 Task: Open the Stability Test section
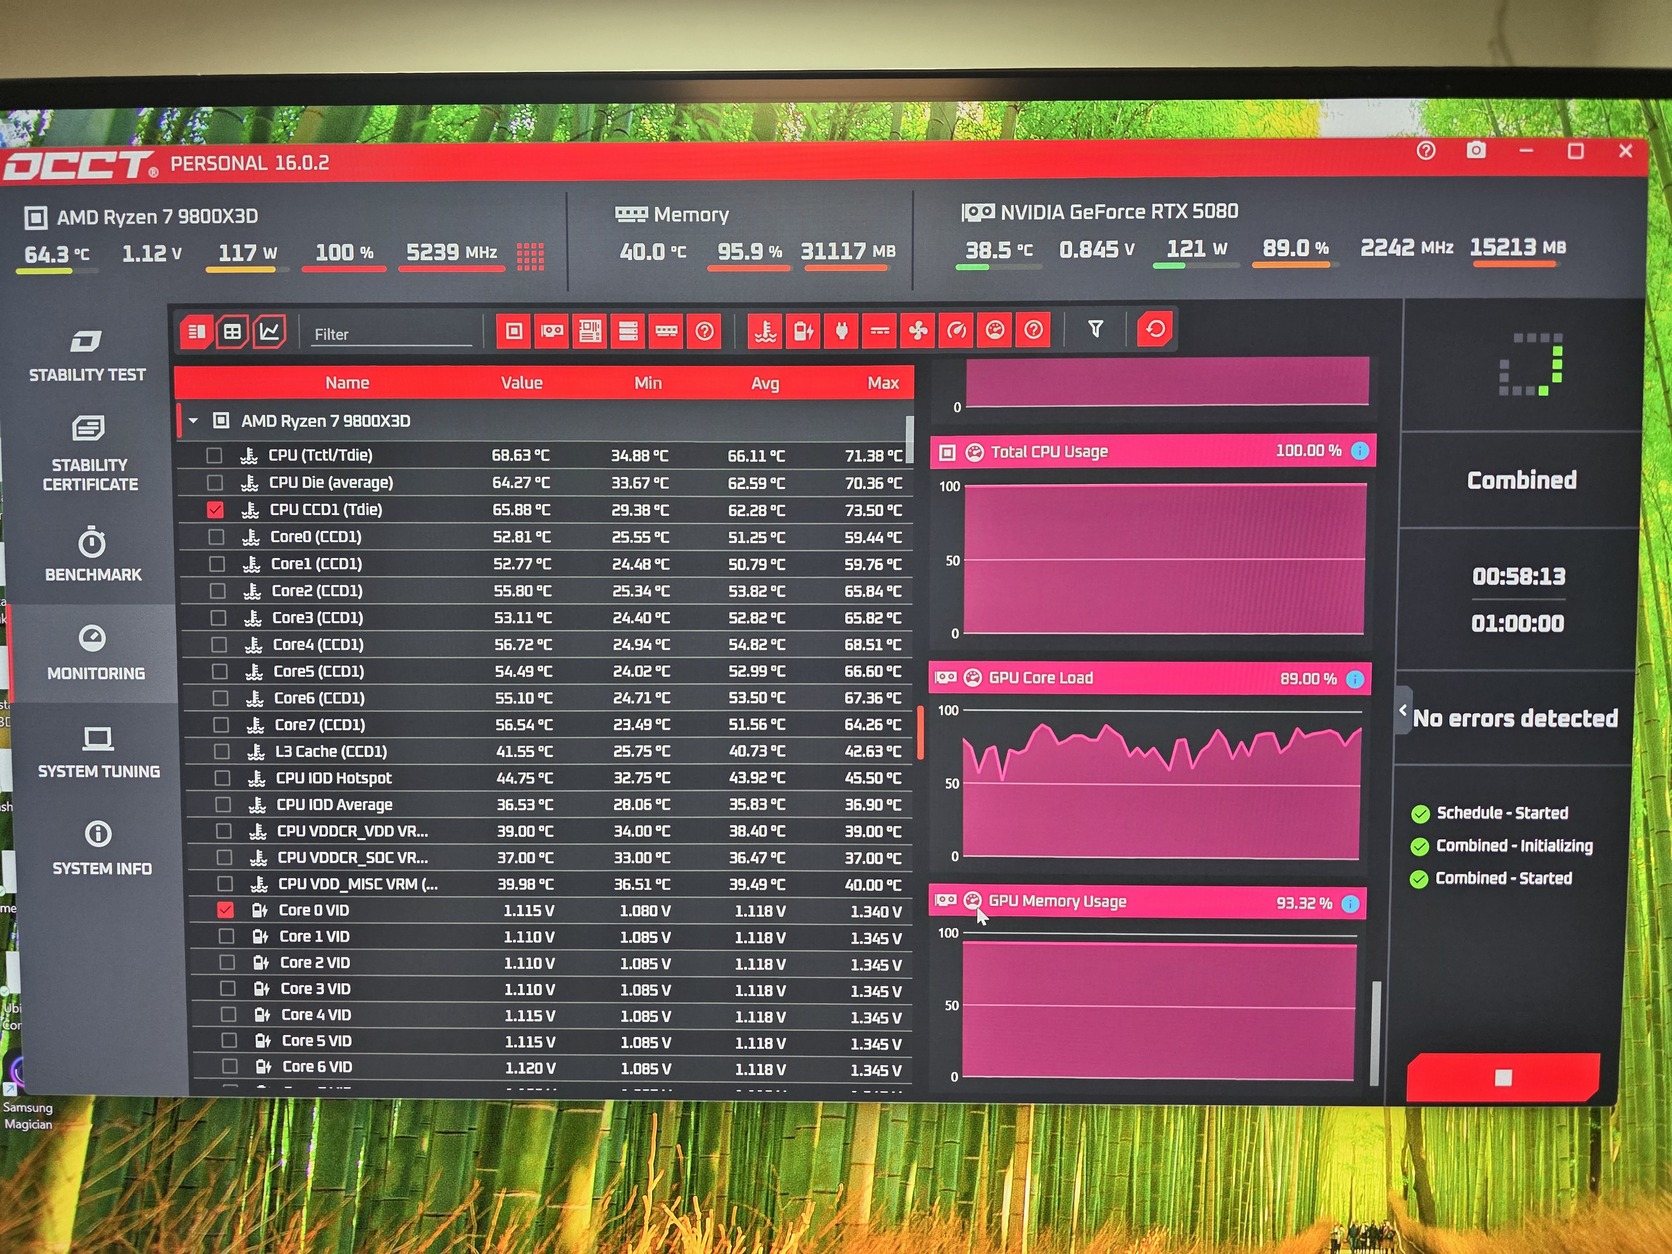[x=87, y=356]
